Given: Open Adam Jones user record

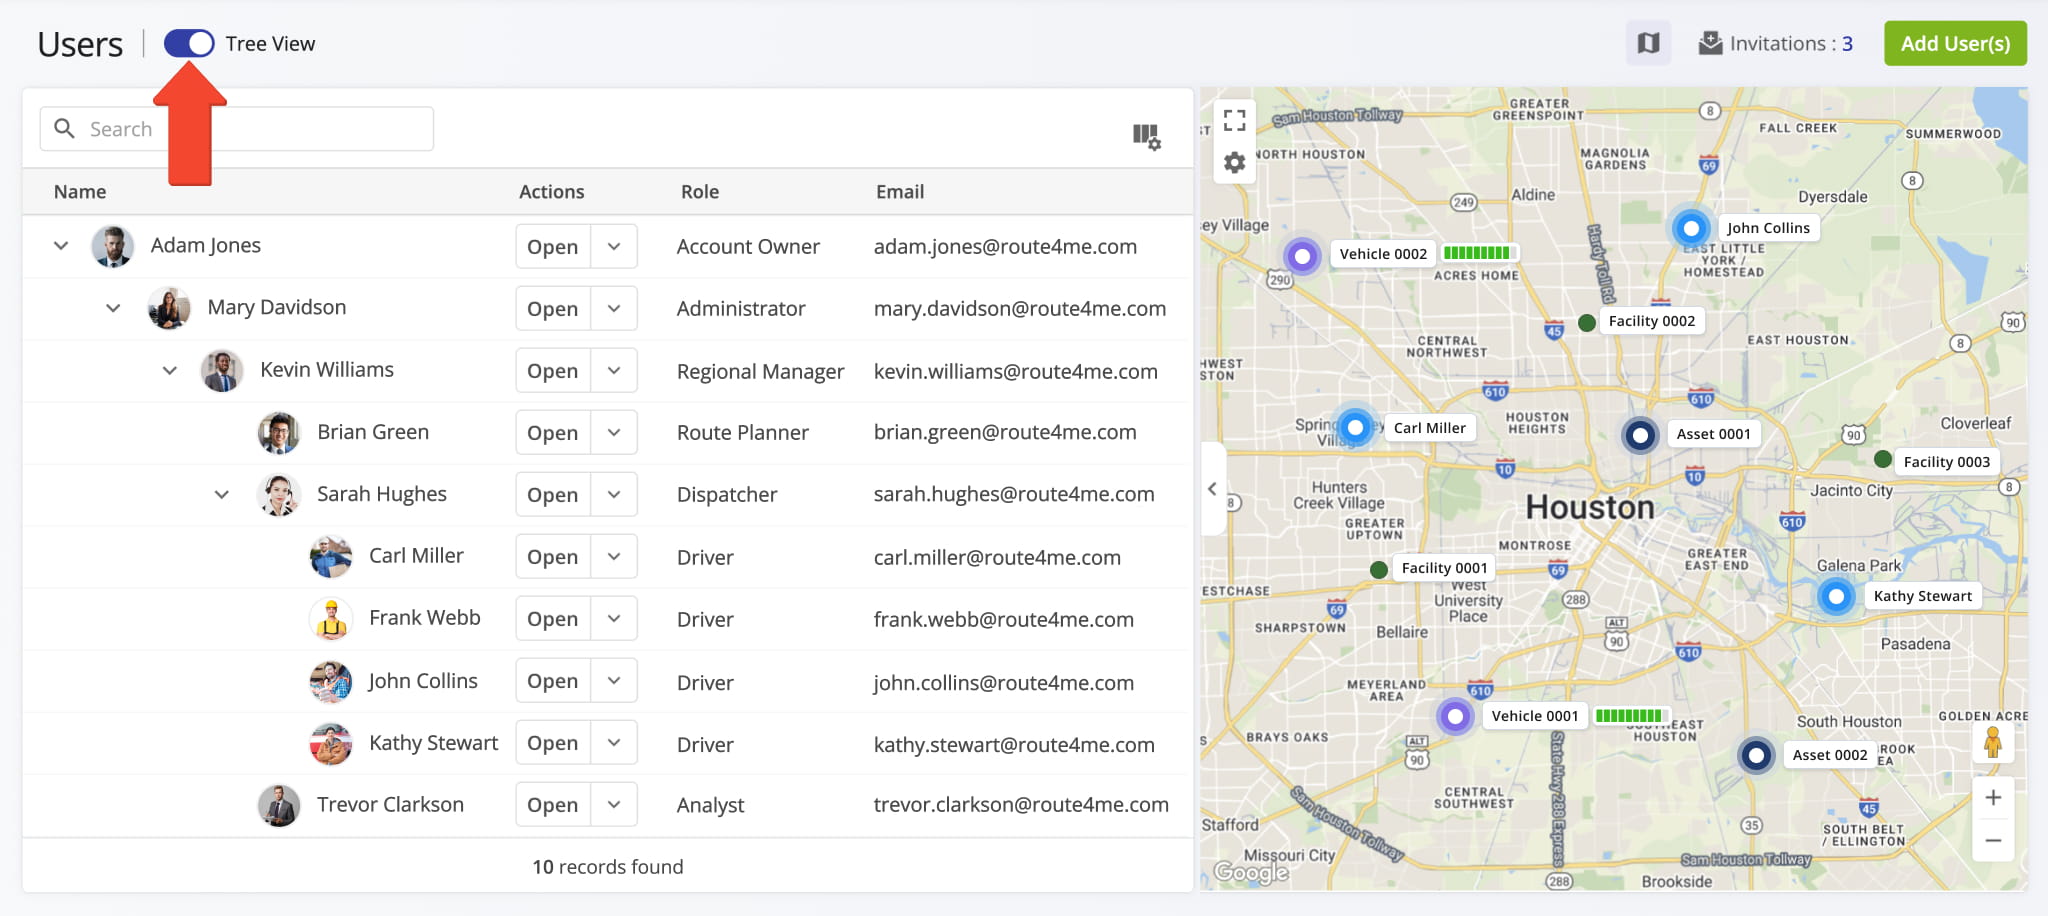Looking at the screenshot, I should 553,247.
